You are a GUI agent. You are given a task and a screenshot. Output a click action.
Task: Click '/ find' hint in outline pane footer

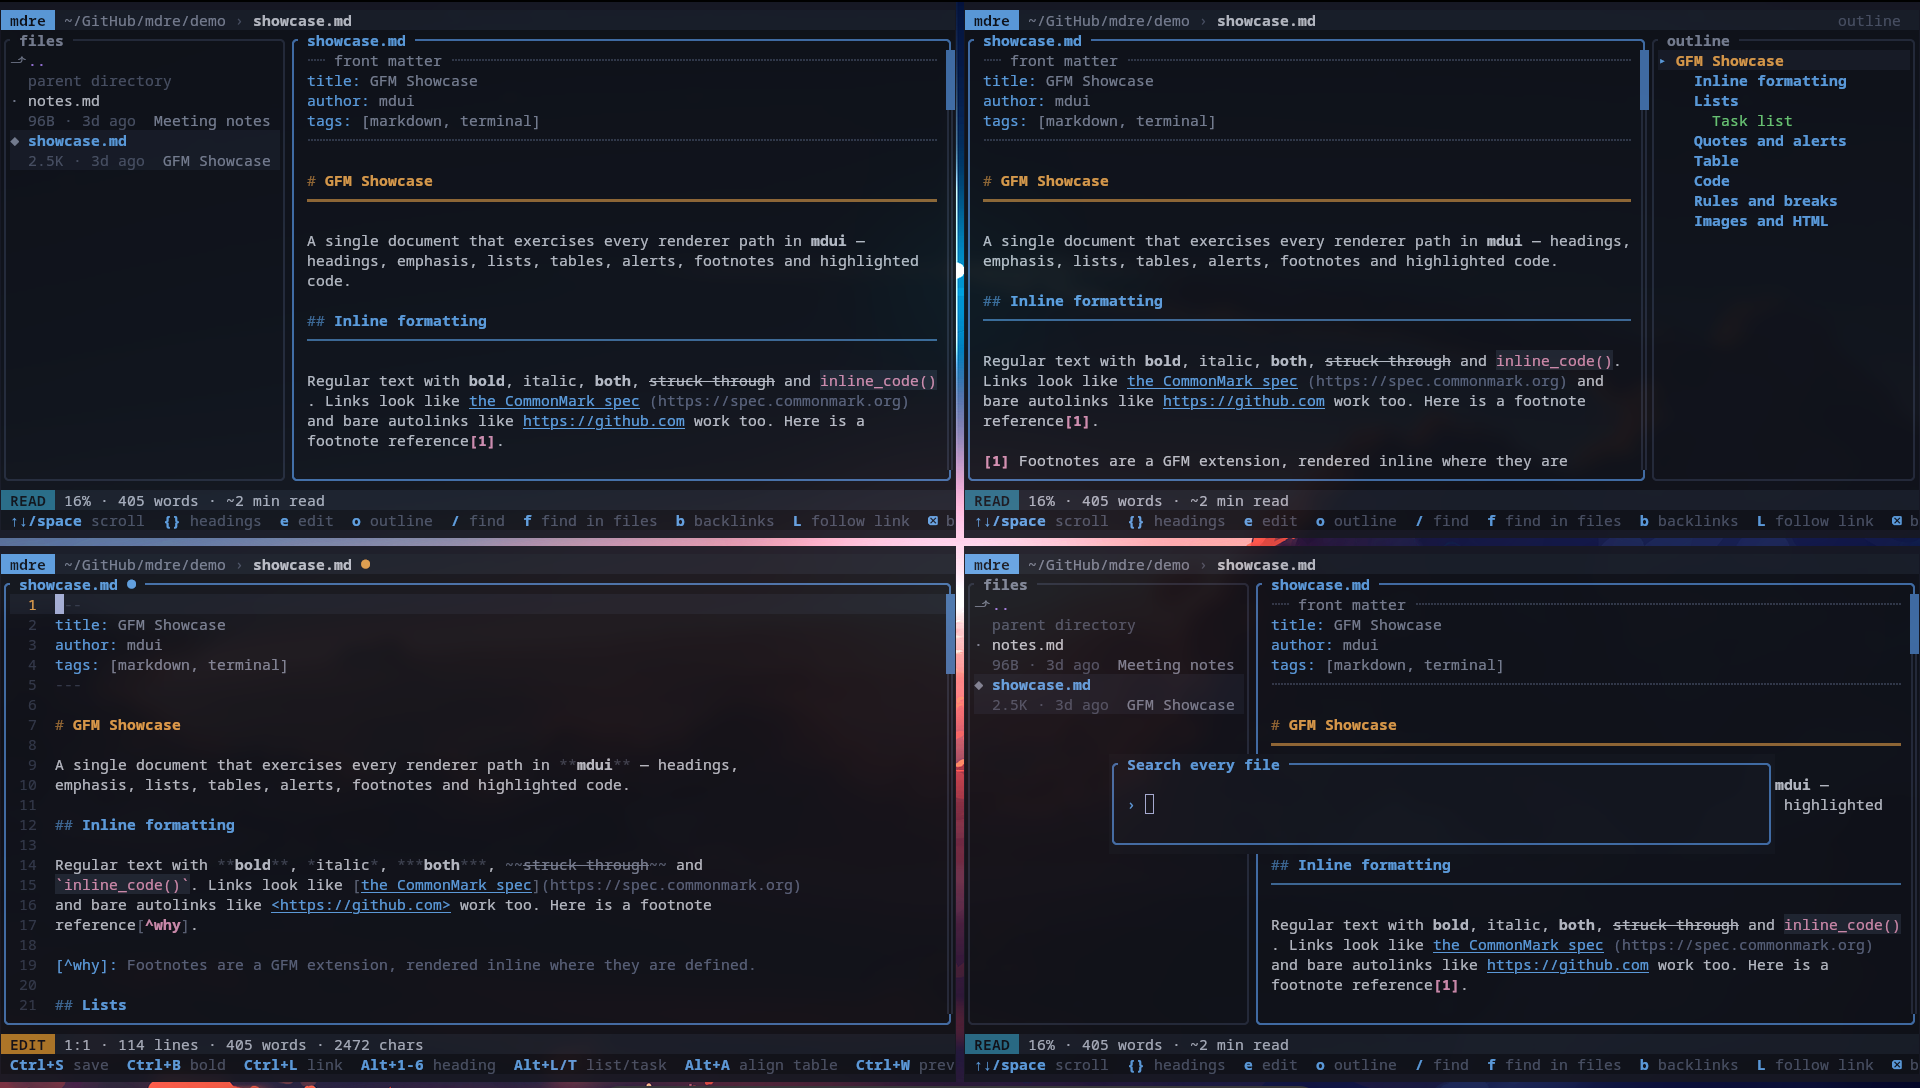tap(1442, 521)
